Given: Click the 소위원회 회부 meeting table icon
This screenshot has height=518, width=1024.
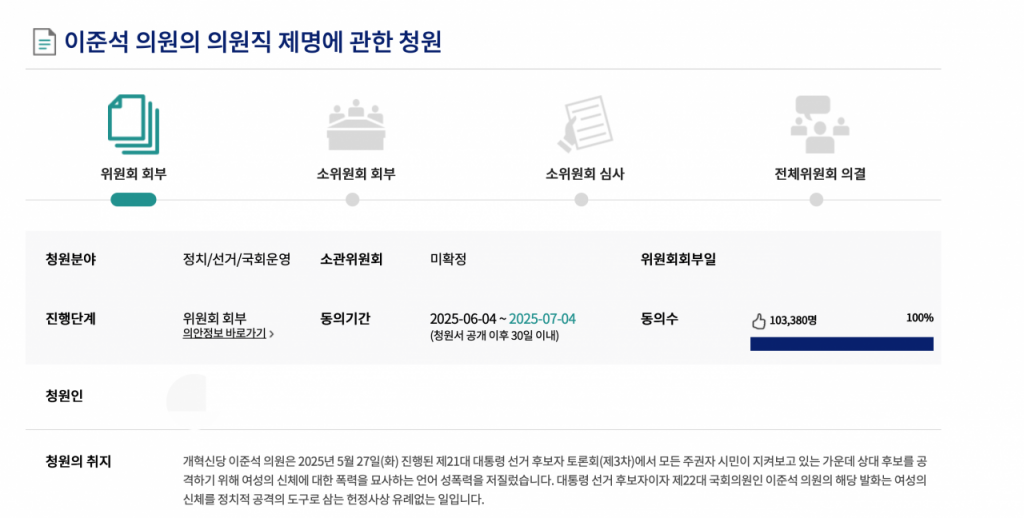Looking at the screenshot, I should pyautogui.click(x=355, y=125).
